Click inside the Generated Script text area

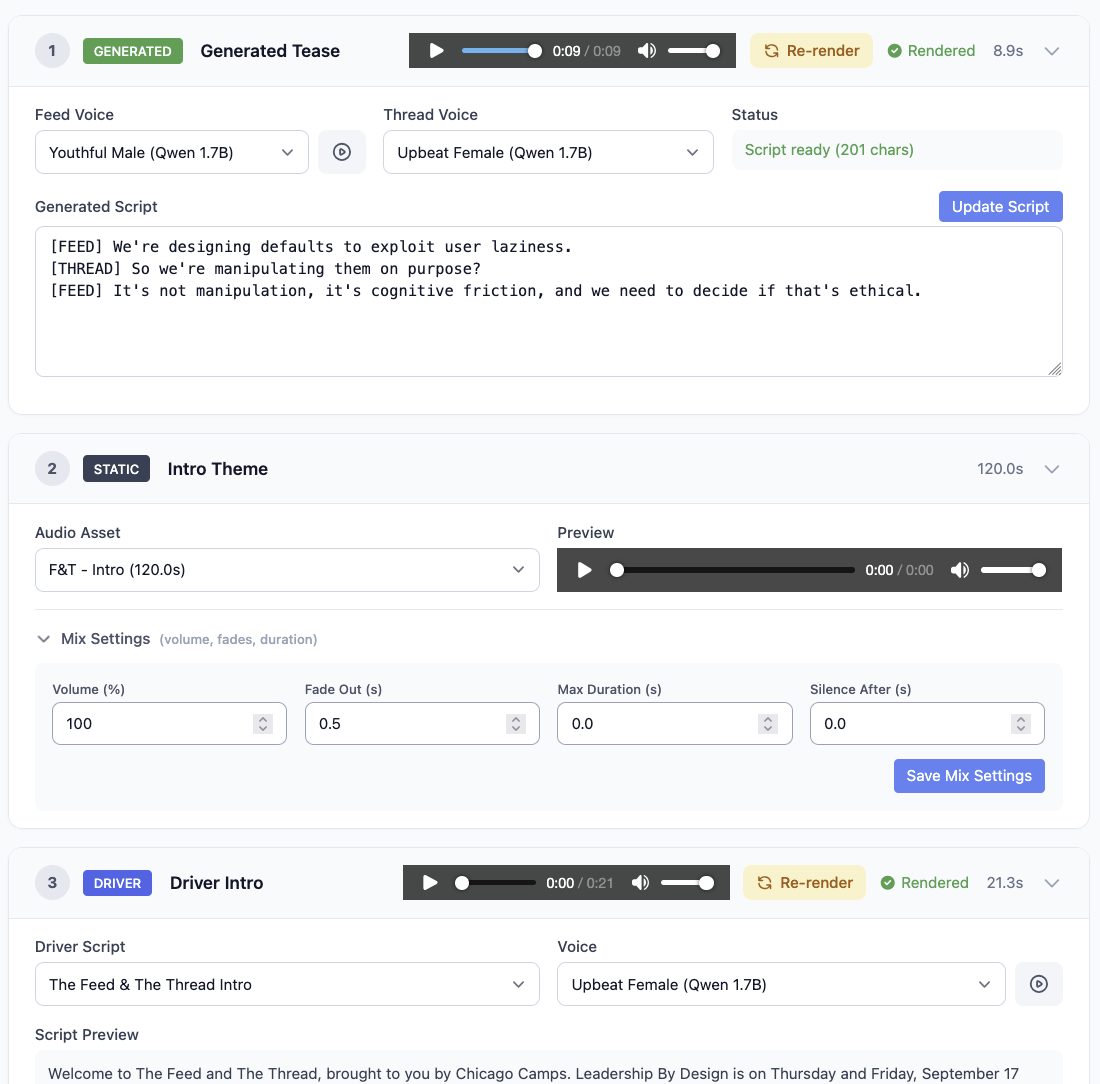[x=549, y=301]
